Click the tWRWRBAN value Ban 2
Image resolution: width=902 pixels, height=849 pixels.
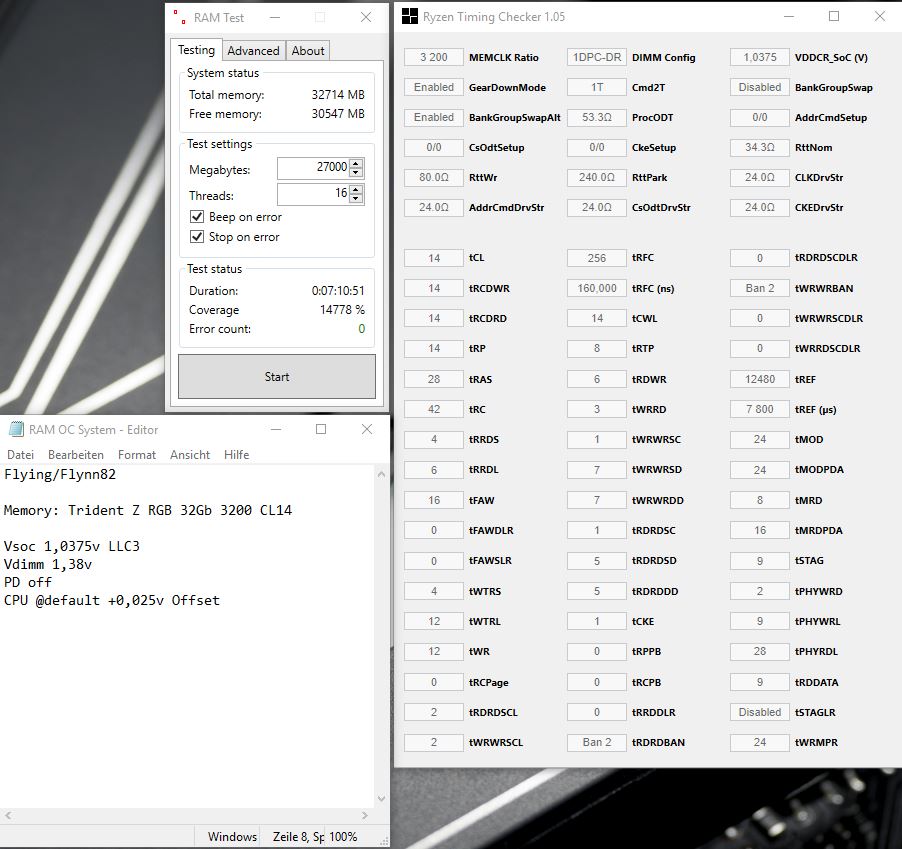click(759, 288)
